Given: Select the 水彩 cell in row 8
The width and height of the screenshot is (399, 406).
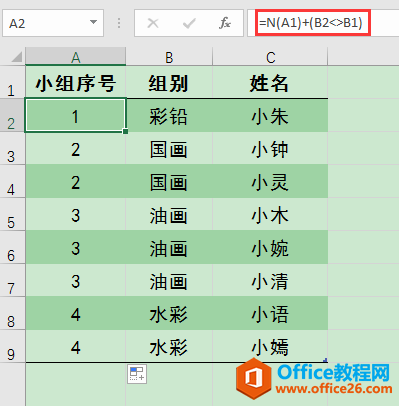Looking at the screenshot, I should (x=169, y=313).
